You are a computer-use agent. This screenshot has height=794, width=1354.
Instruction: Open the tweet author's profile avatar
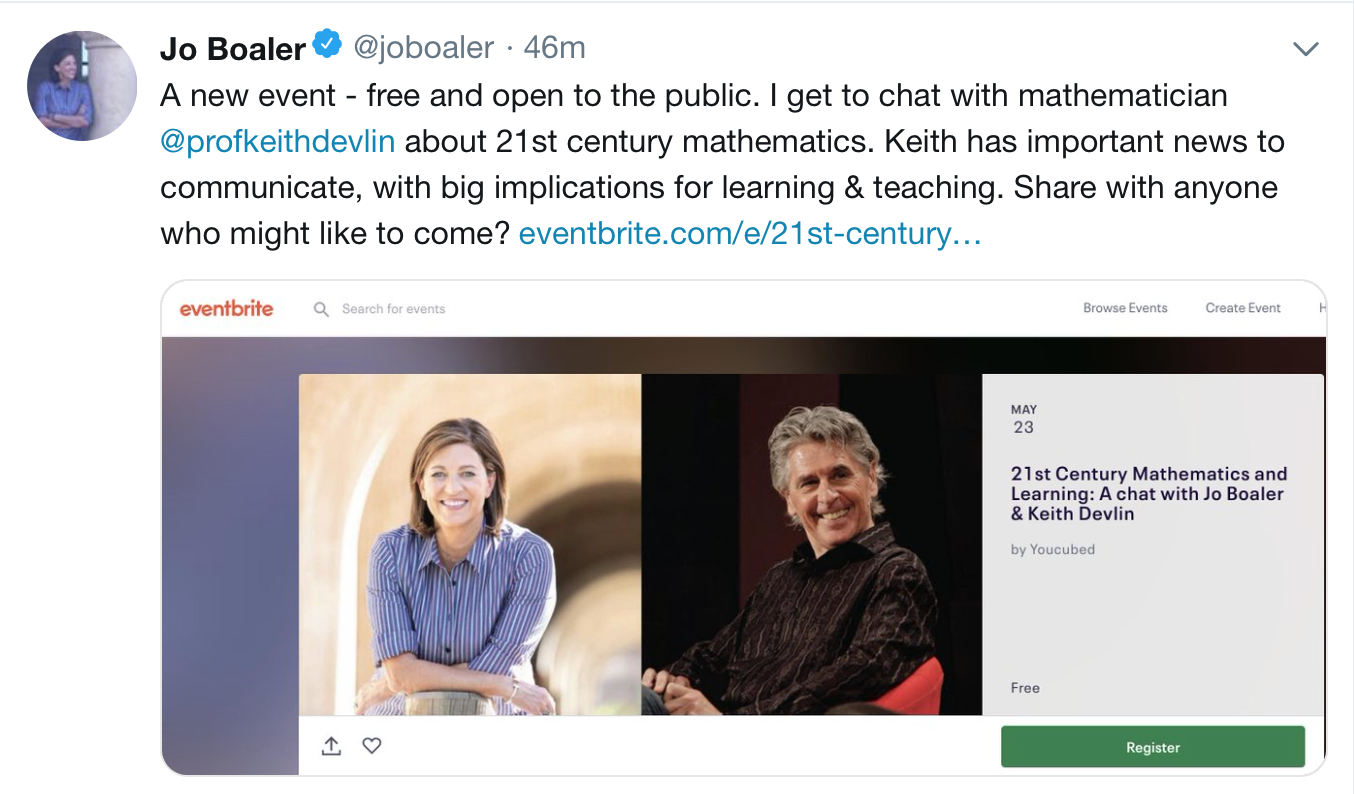point(82,85)
